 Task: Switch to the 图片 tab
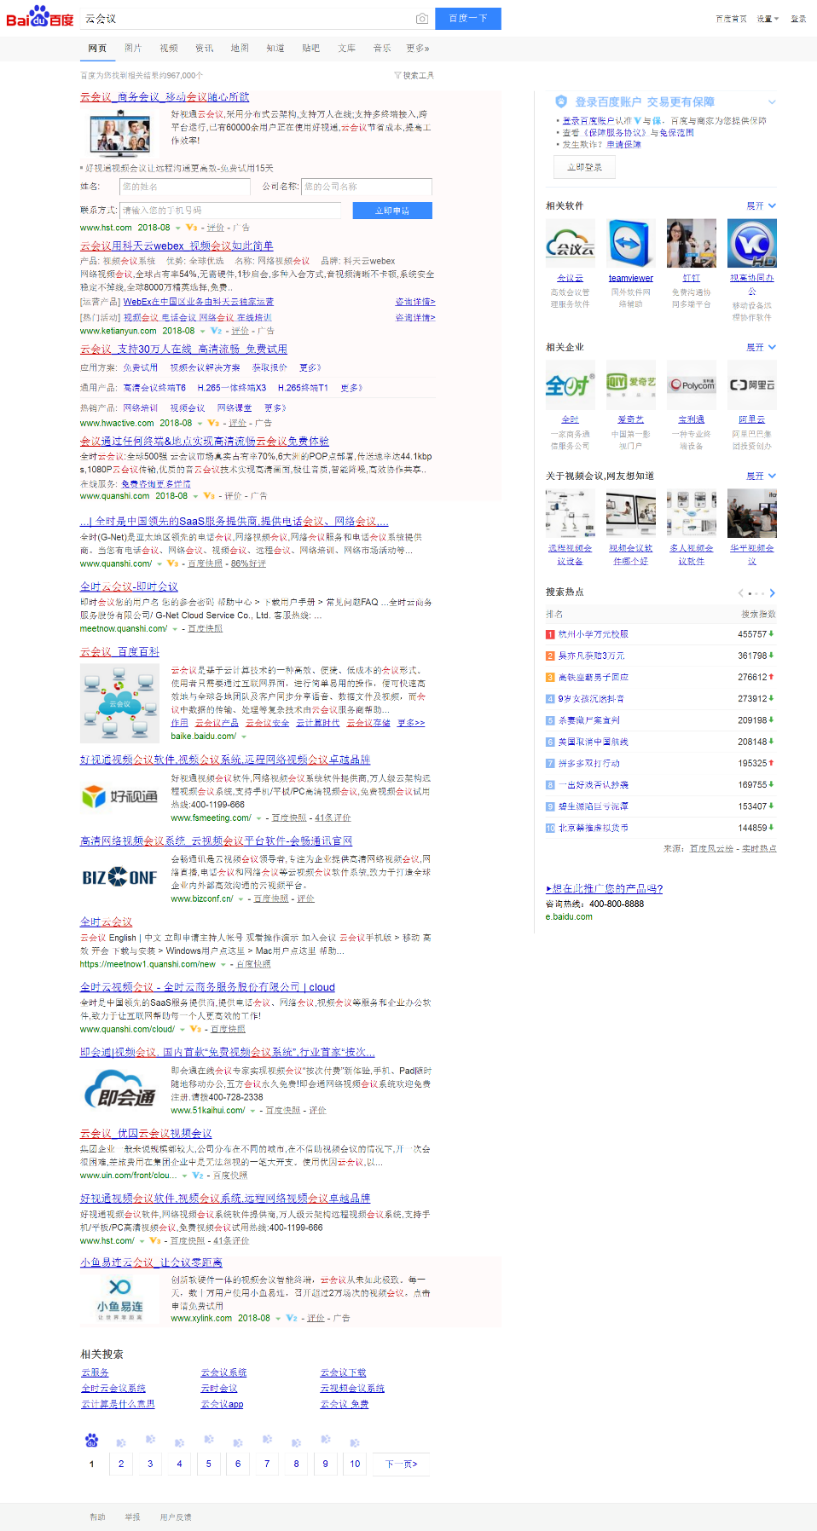tap(133, 48)
